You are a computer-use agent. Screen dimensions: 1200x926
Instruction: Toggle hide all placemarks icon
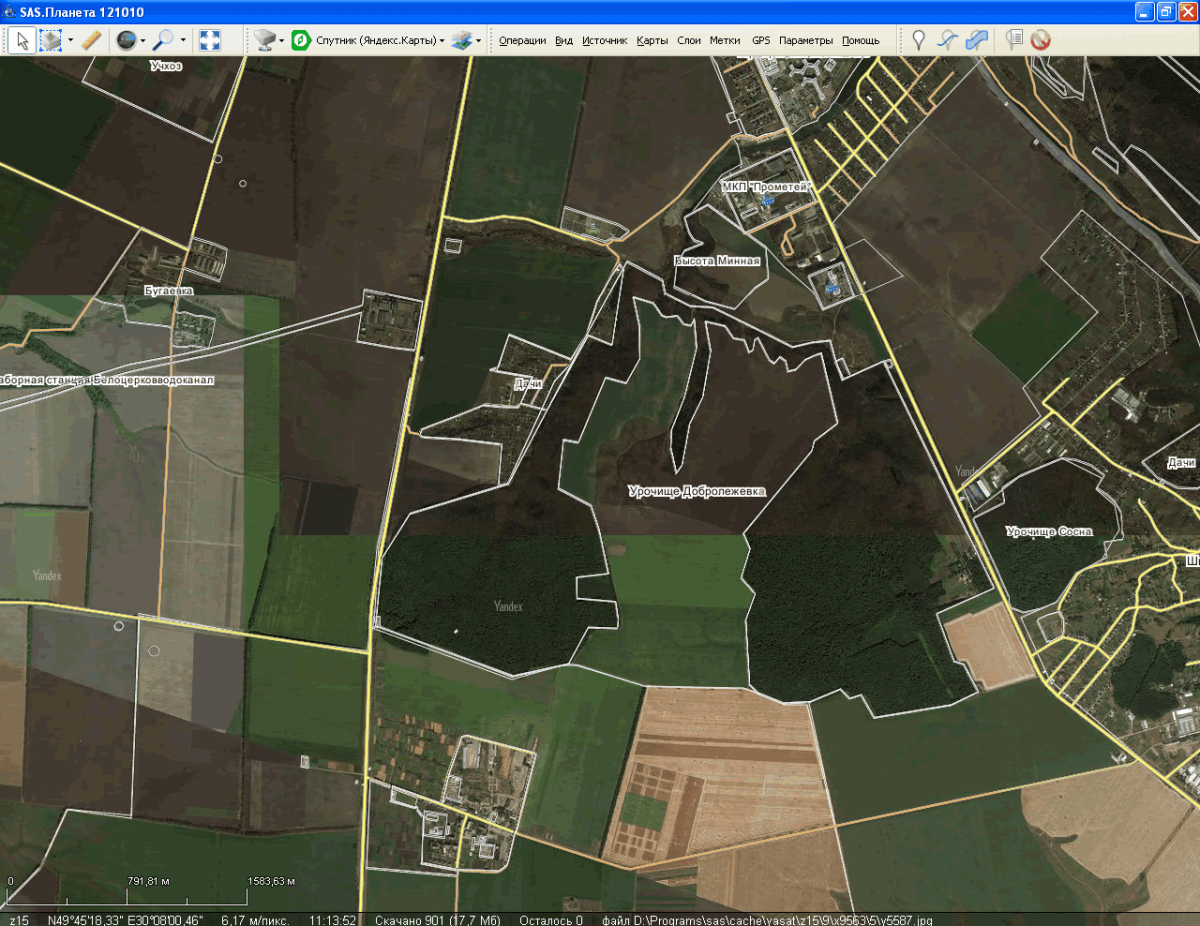click(x=1041, y=40)
